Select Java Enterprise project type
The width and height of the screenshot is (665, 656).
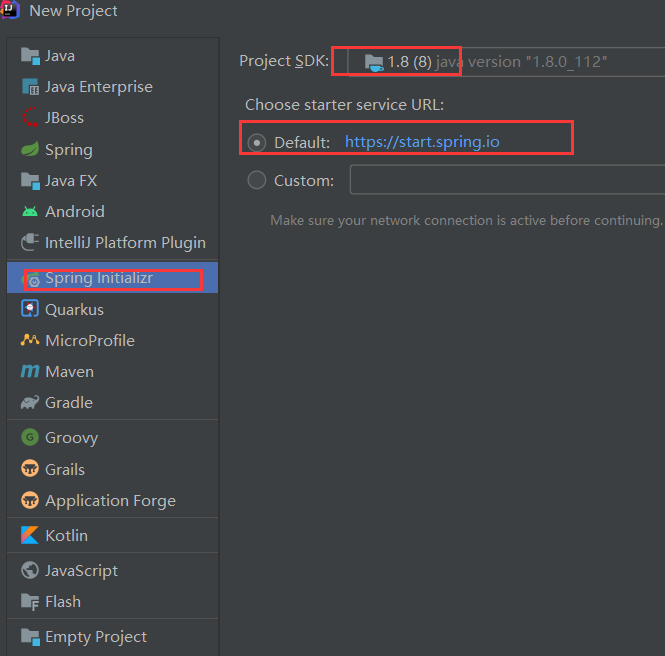96,87
